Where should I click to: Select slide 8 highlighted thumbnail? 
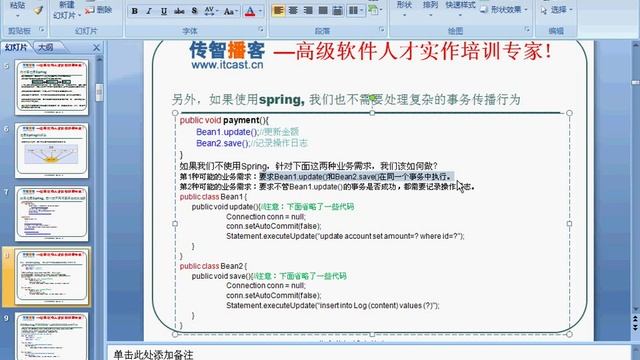tap(51, 277)
